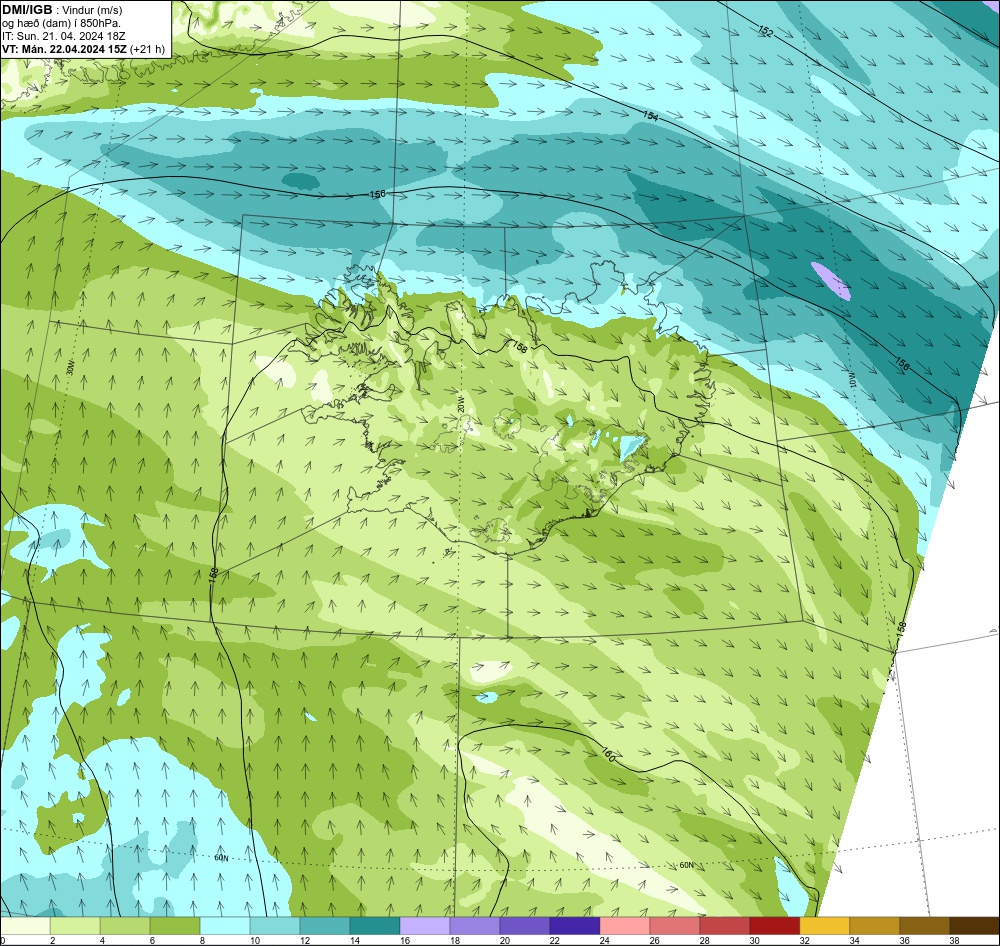1000x946 pixels.
Task: Click the legend value 16
Action: pos(405,940)
